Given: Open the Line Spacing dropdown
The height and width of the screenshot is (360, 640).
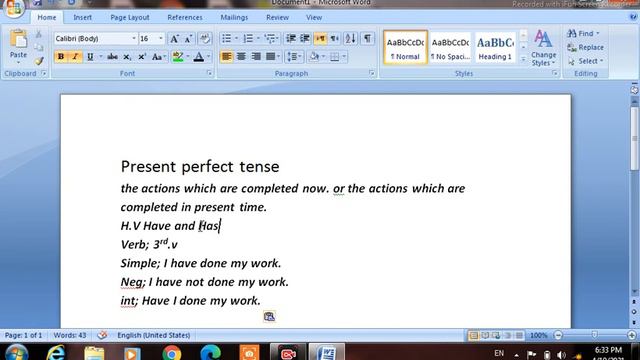Looking at the screenshot, I should 294,57.
